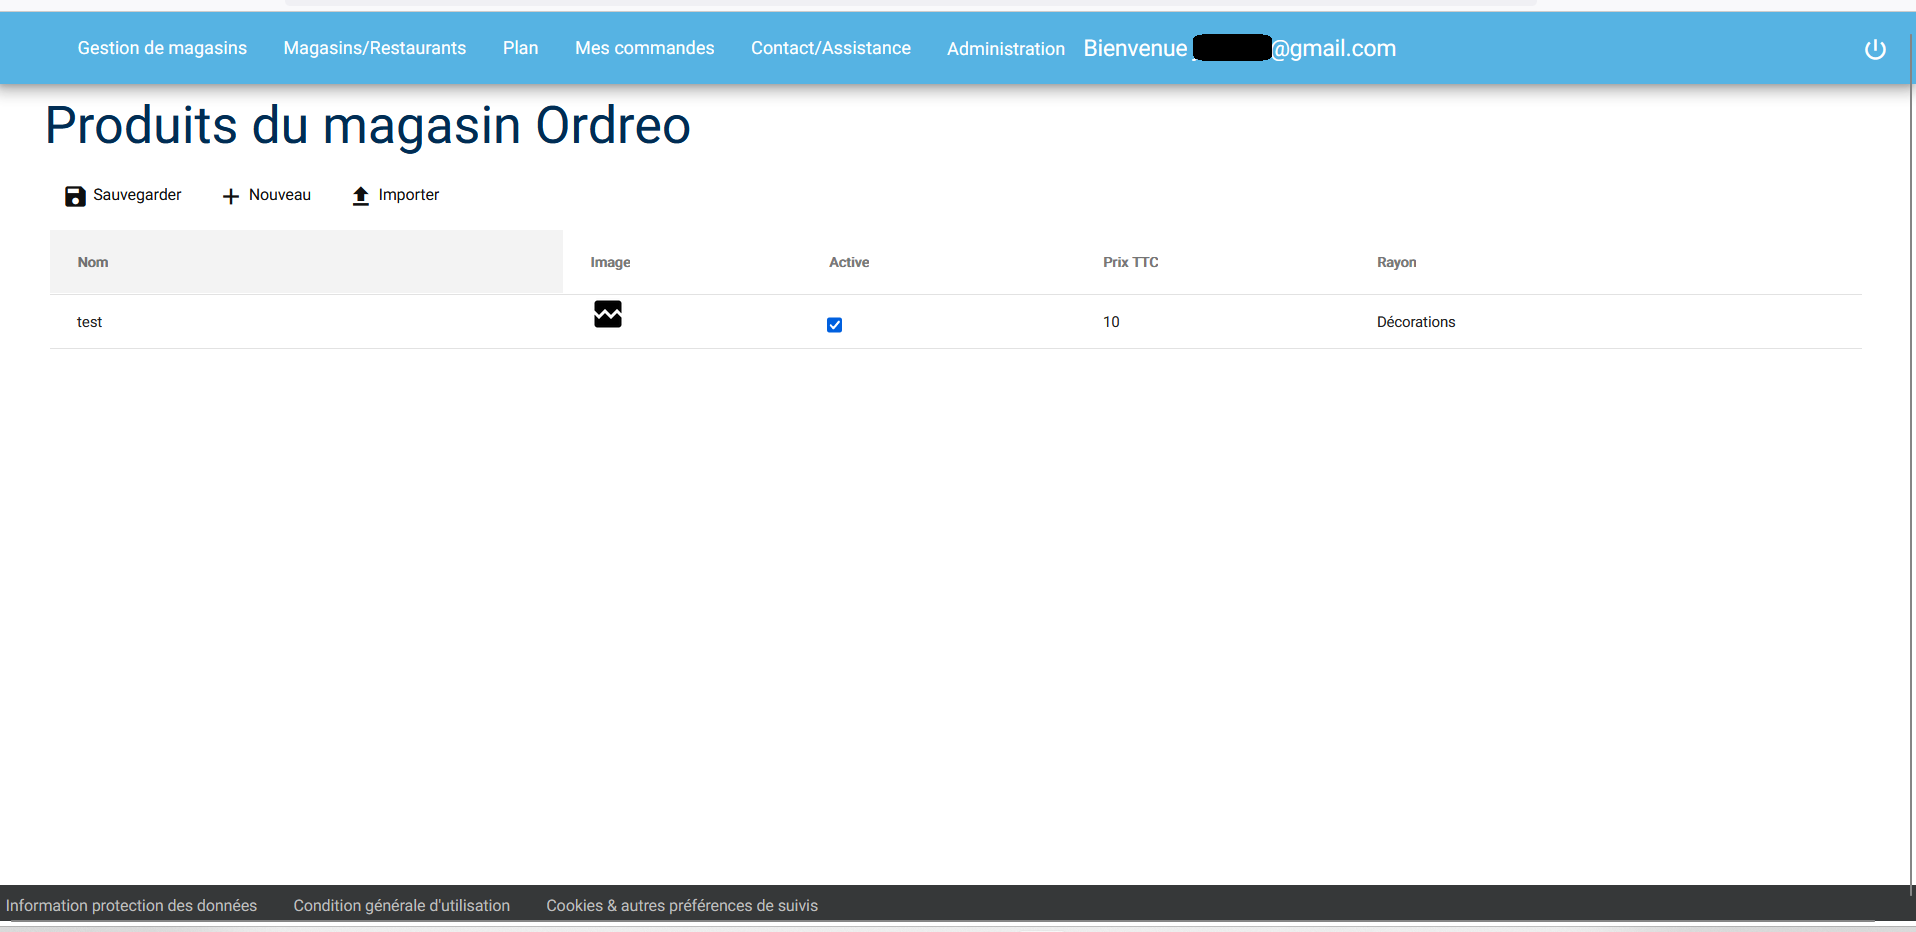Click the Active column header
This screenshot has height=932, width=1916.
click(849, 262)
